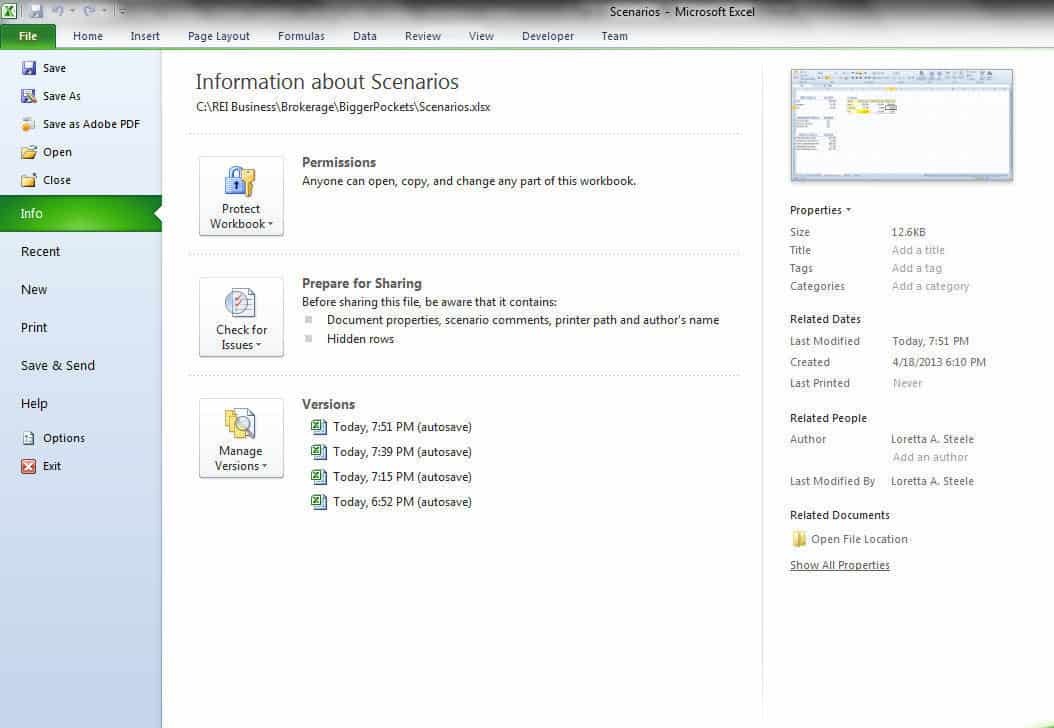1054x728 pixels.
Task: Open the 7:39 PM autosave version
Action: pos(391,452)
